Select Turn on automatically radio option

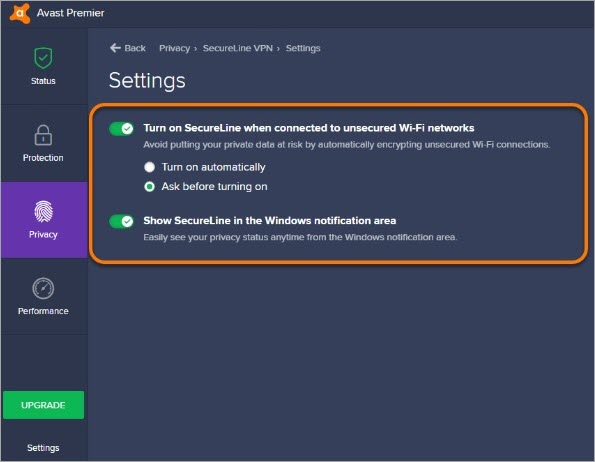click(150, 167)
